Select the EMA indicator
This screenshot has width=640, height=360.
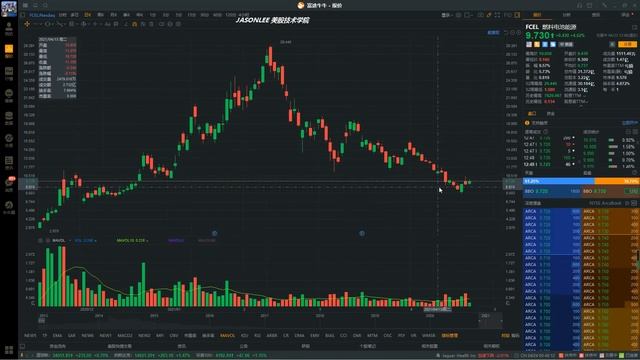pos(57,336)
